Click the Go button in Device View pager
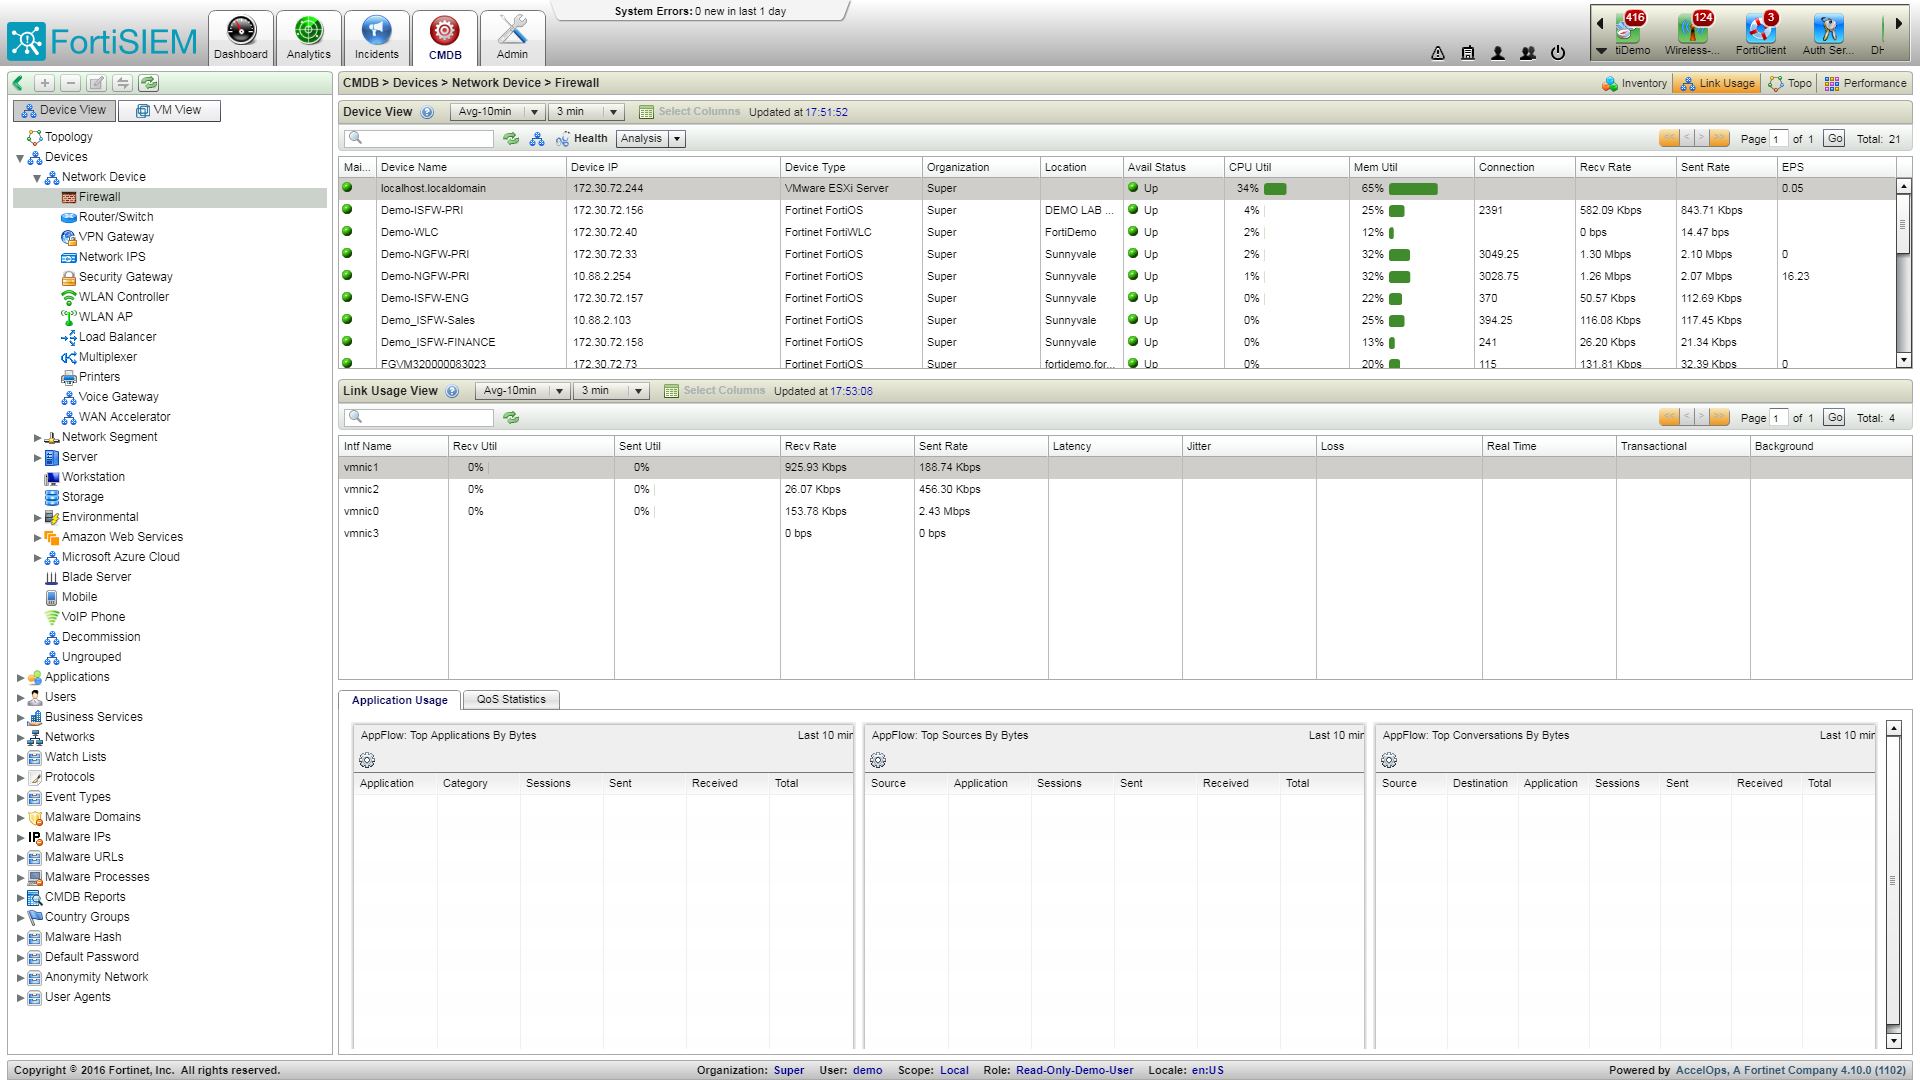This screenshot has width=1920, height=1080. [x=1834, y=139]
